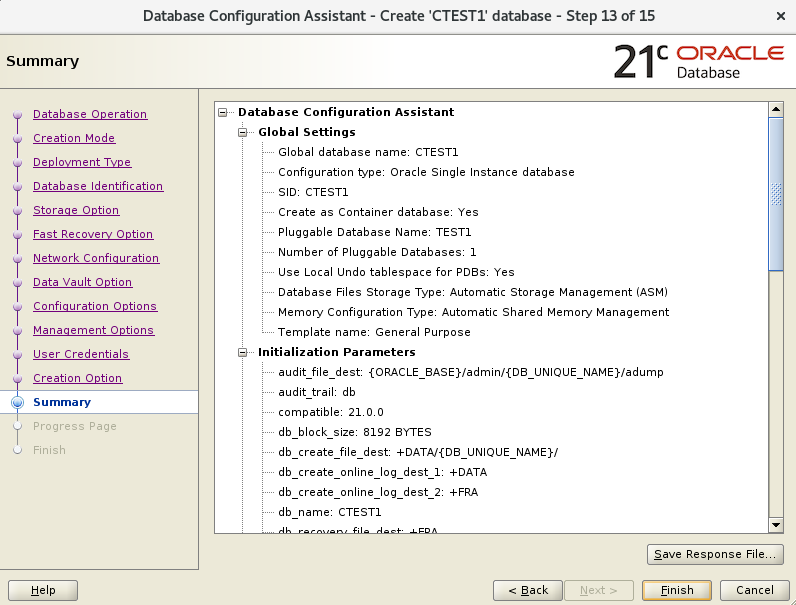Navigate to the Network Configuration step
Viewport: 796px width, 605px height.
coord(96,258)
